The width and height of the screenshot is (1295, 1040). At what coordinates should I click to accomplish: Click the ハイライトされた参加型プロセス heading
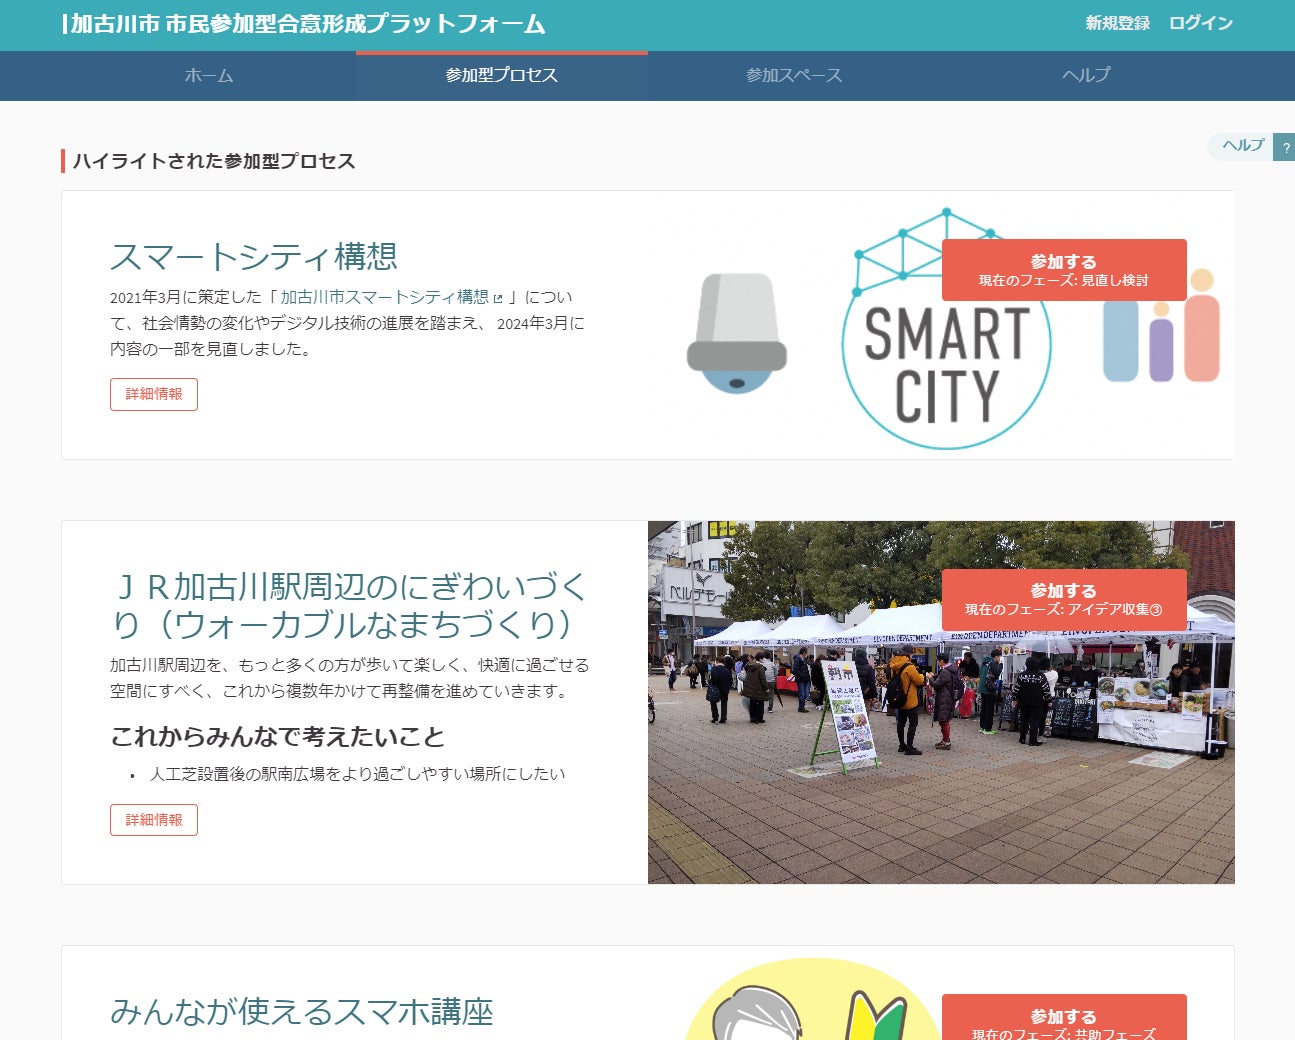pyautogui.click(x=214, y=161)
